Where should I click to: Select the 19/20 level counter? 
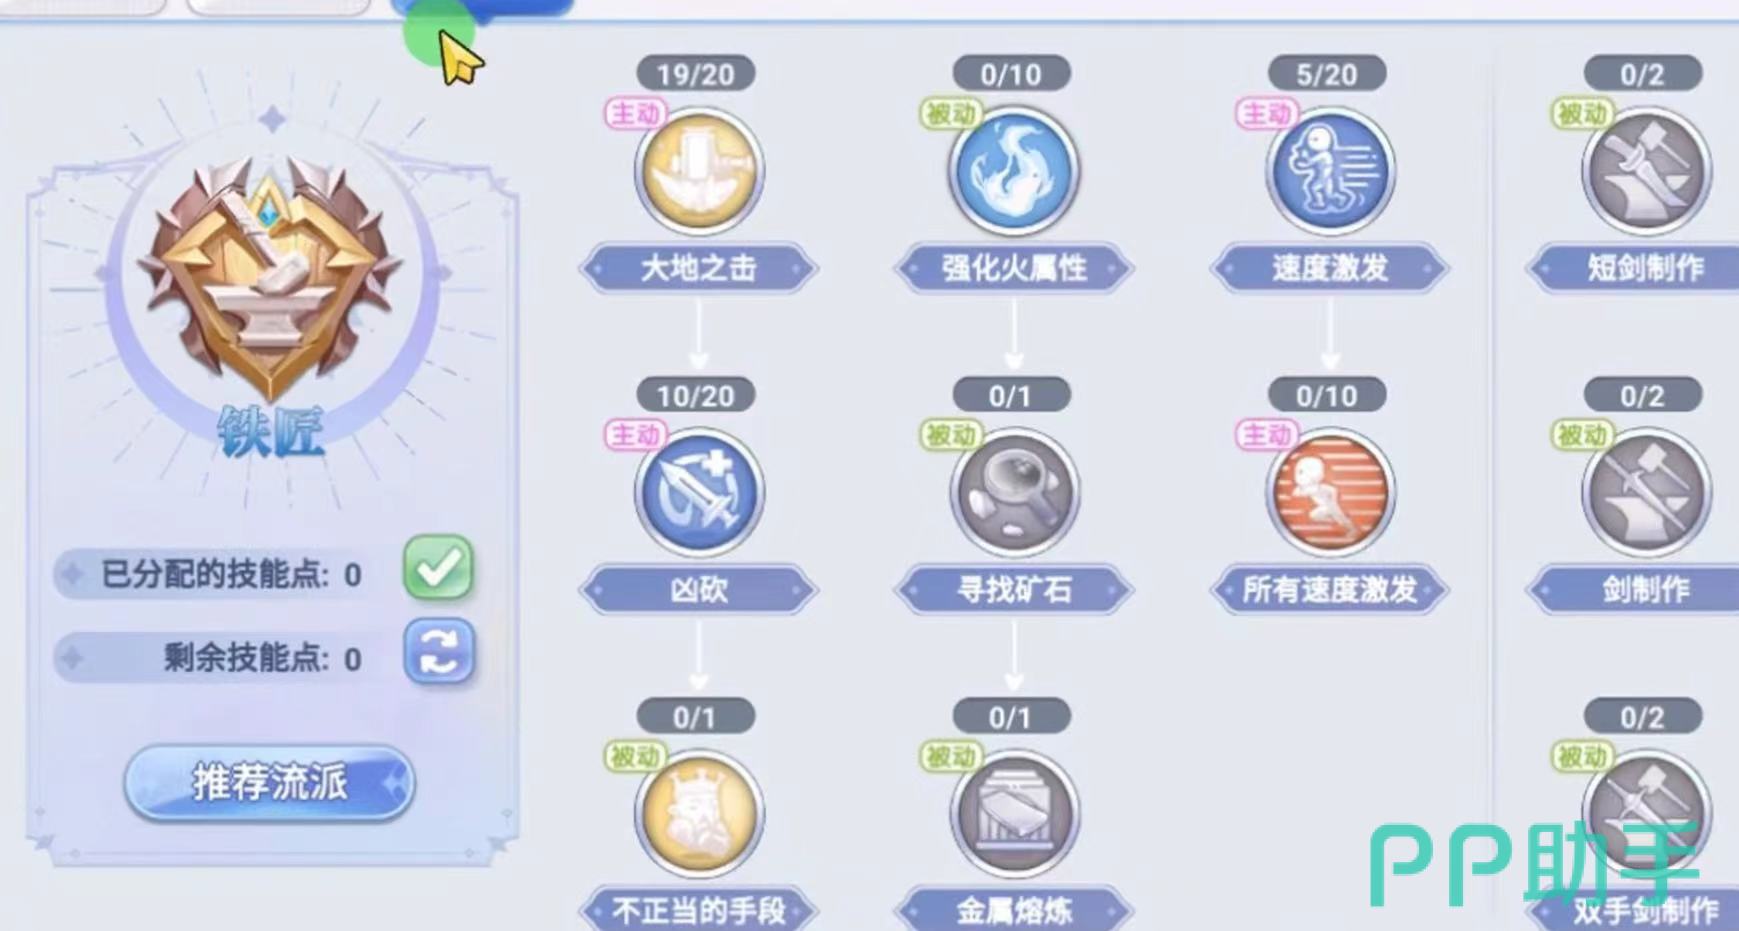(696, 74)
